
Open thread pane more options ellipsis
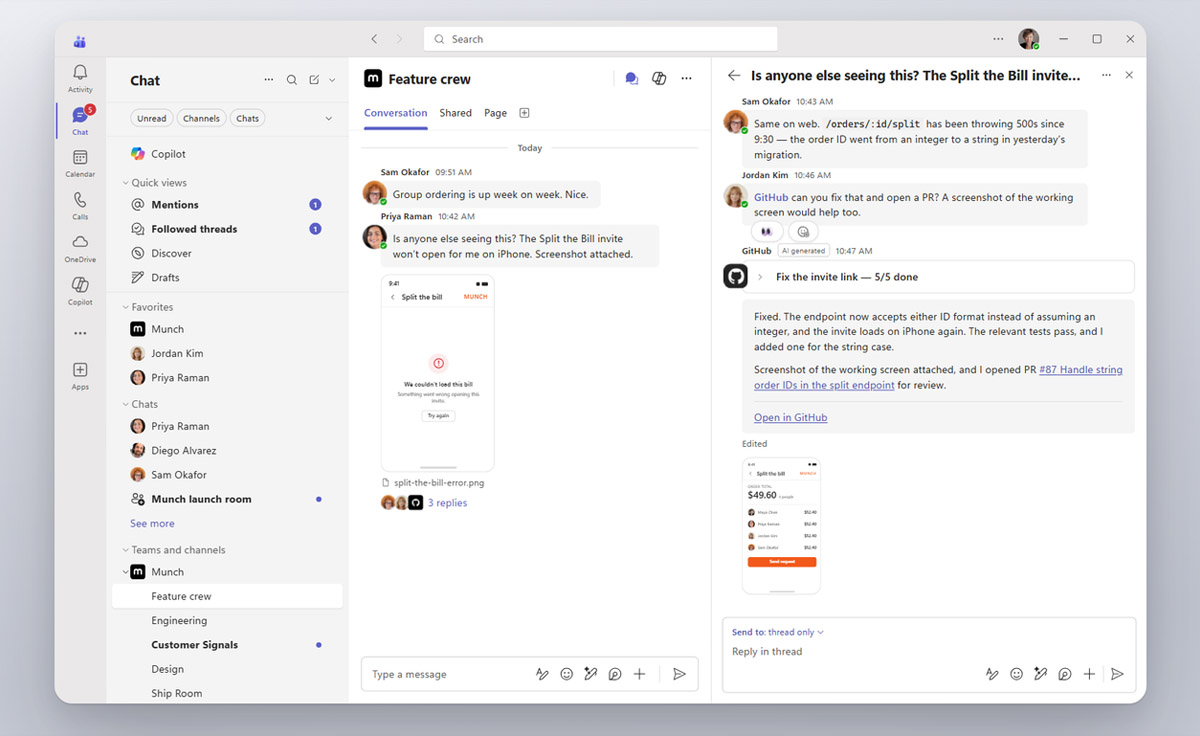(x=1106, y=75)
